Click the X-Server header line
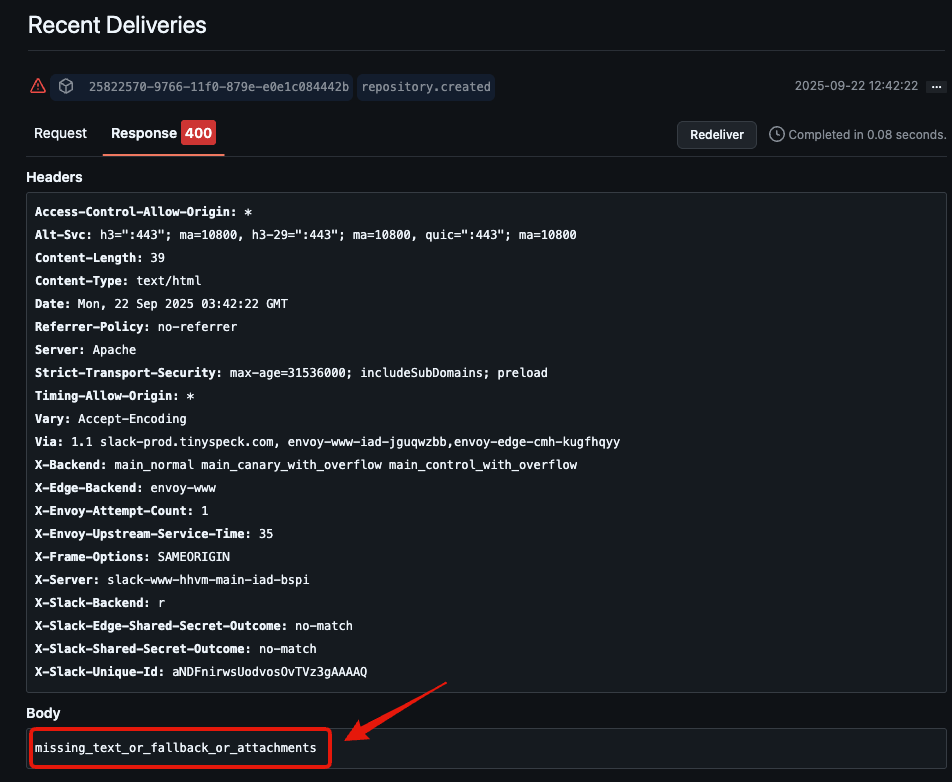Viewport: 952px width, 782px height. pos(172,580)
